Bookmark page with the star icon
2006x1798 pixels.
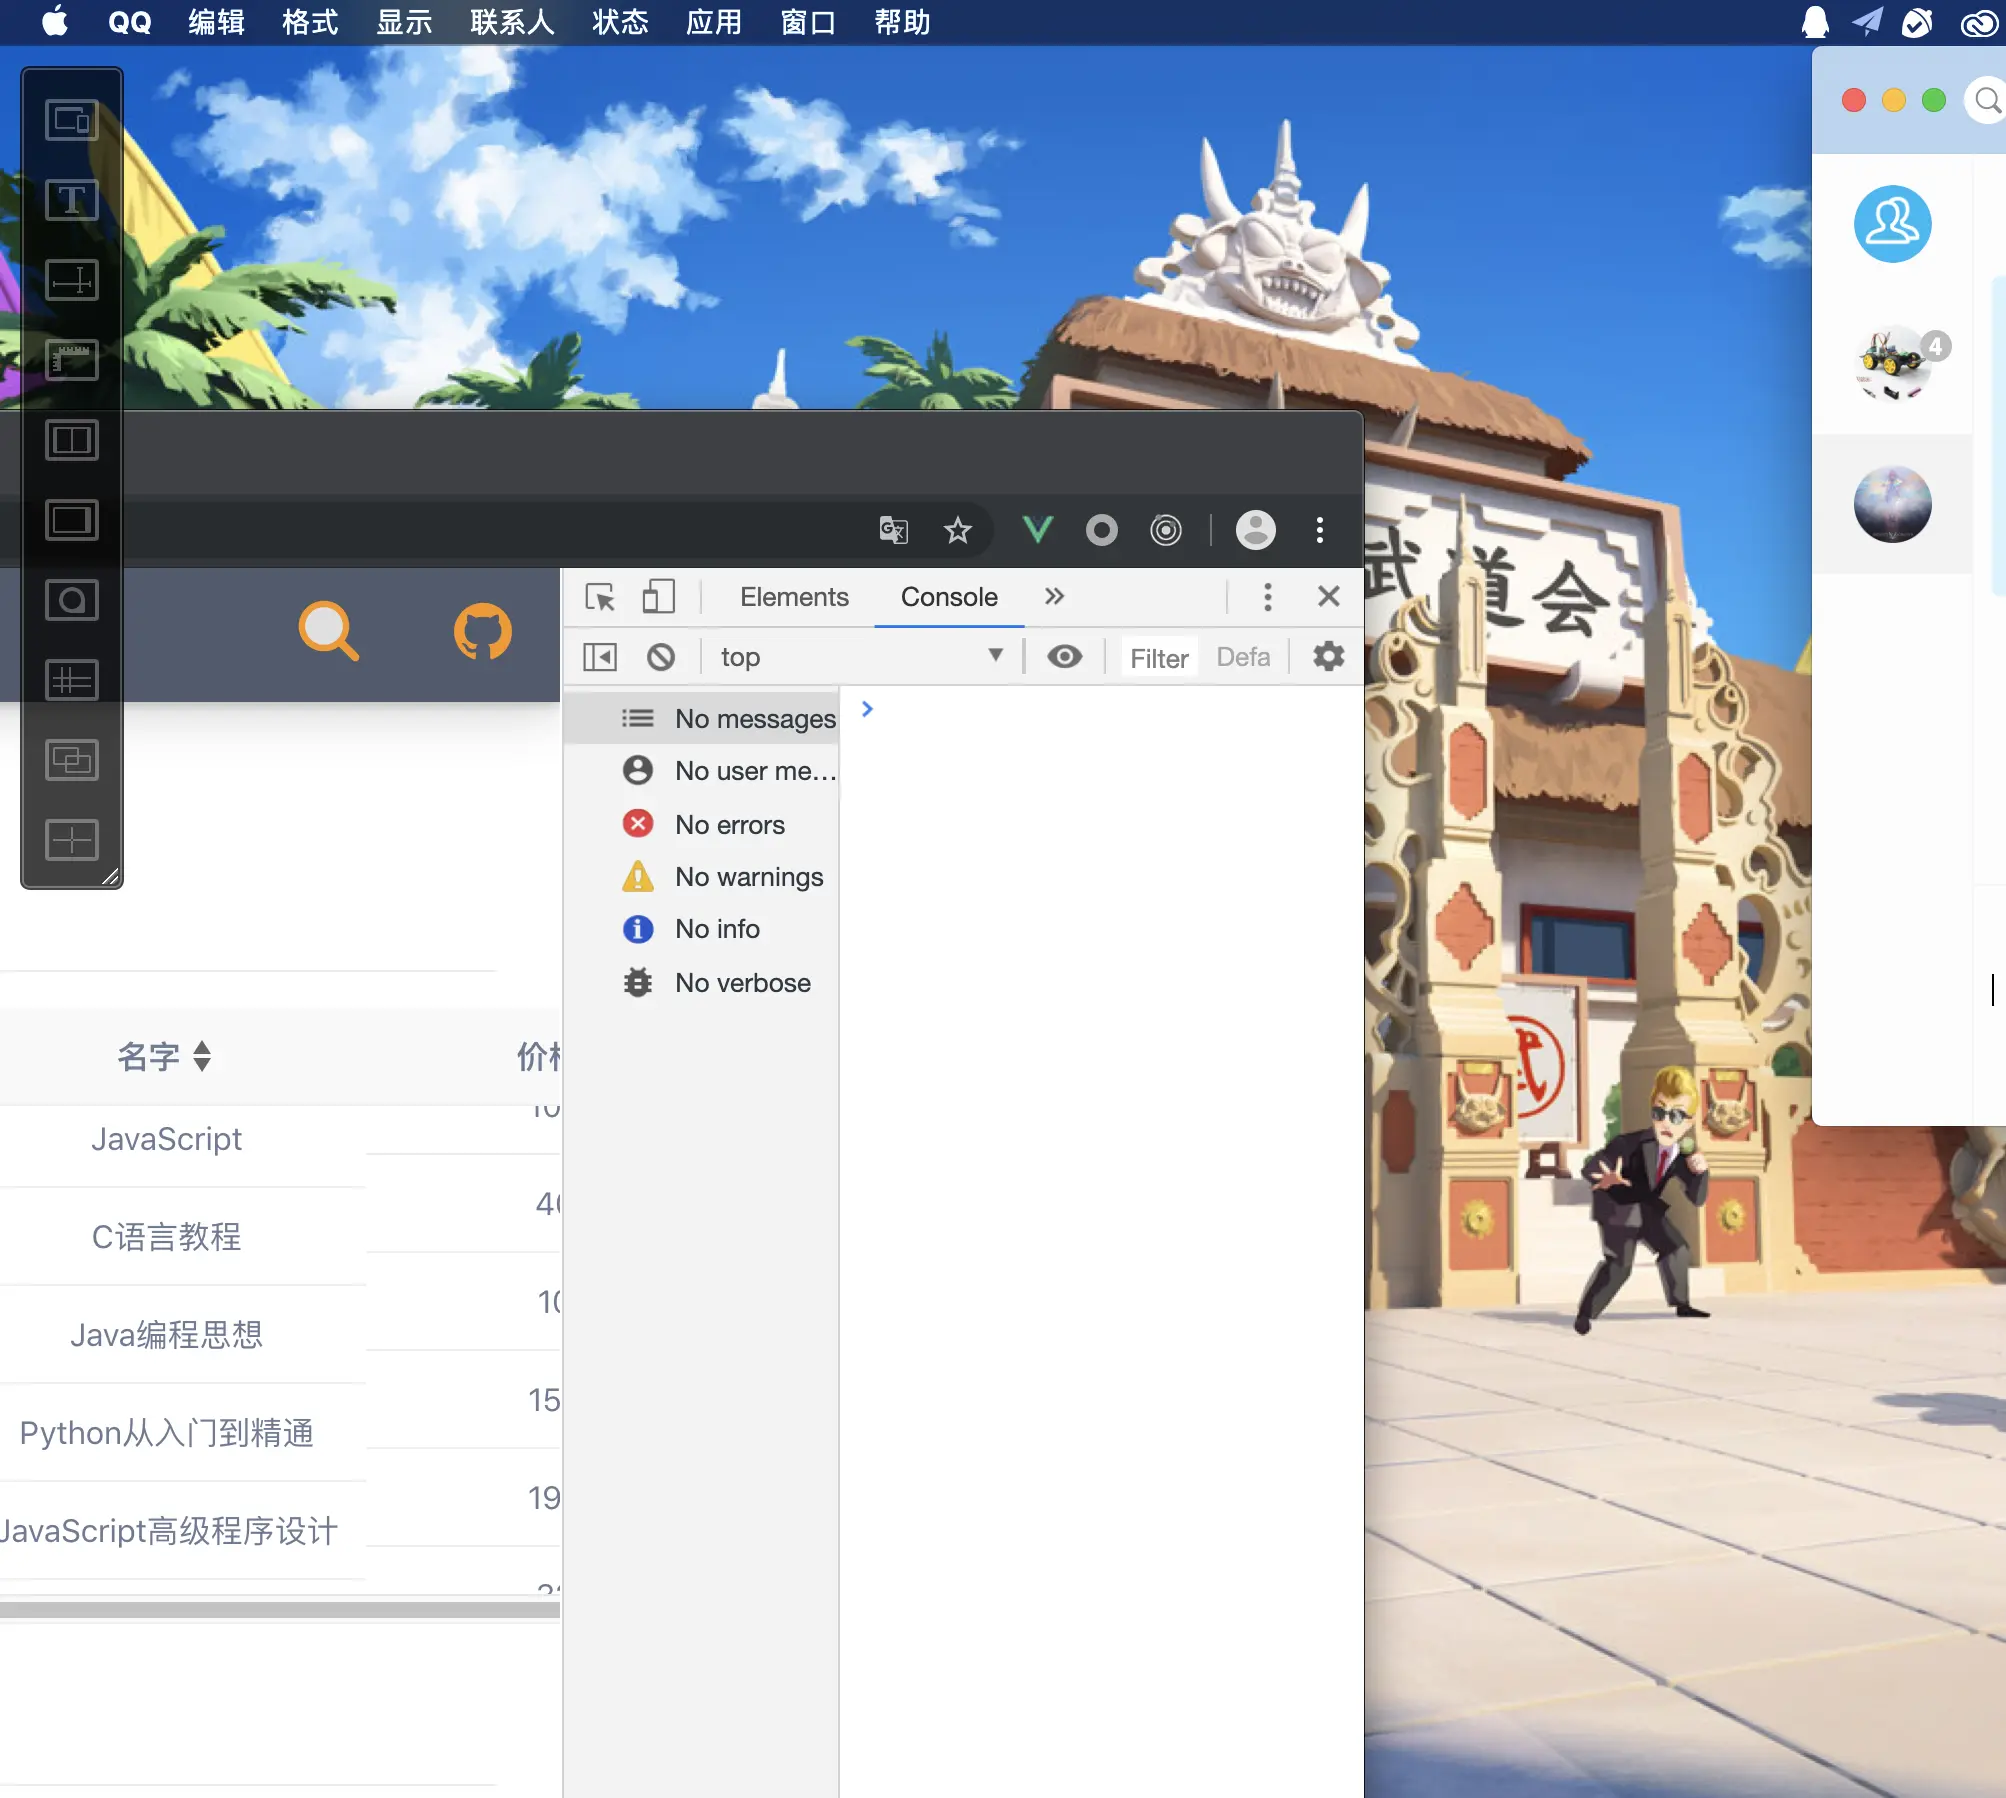(x=957, y=530)
